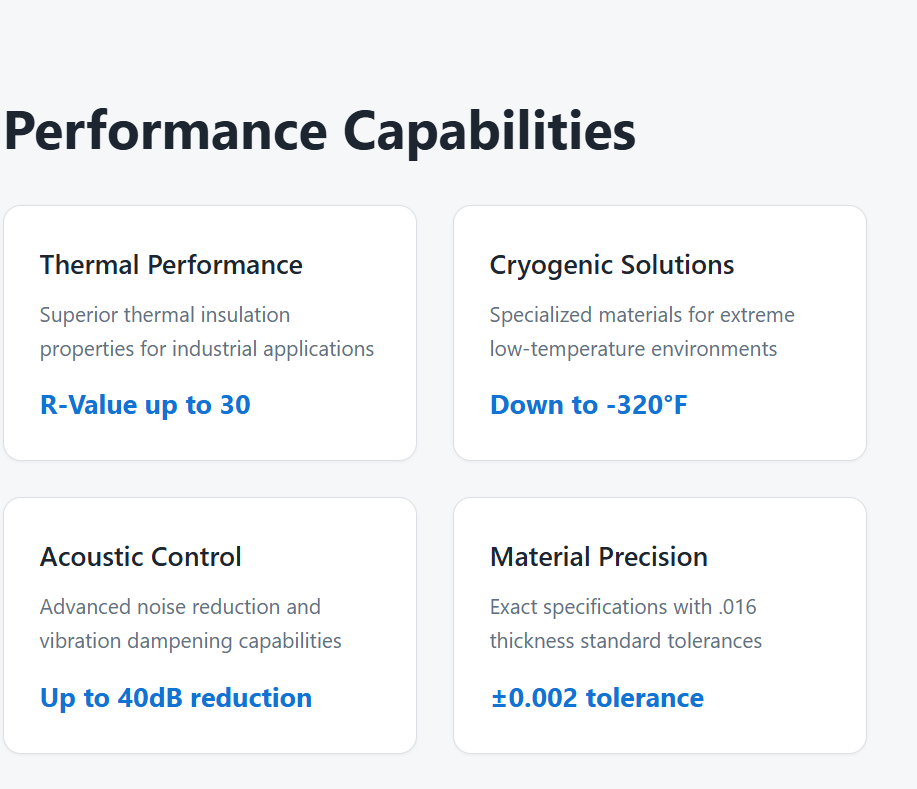Viewport: 917px width, 789px height.
Task: Click the 'Specialized materials for extreme' description text
Action: coord(642,315)
